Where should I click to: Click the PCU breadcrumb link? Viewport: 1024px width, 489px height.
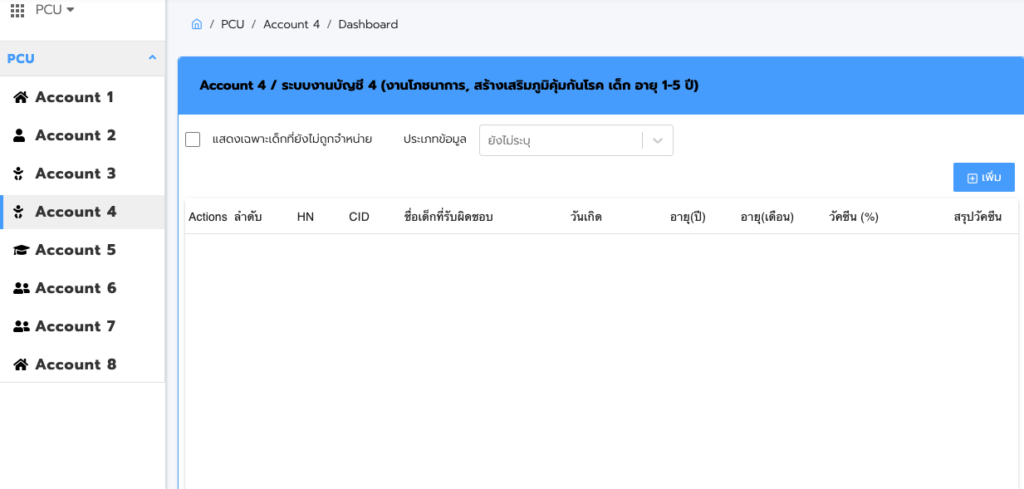tap(232, 24)
